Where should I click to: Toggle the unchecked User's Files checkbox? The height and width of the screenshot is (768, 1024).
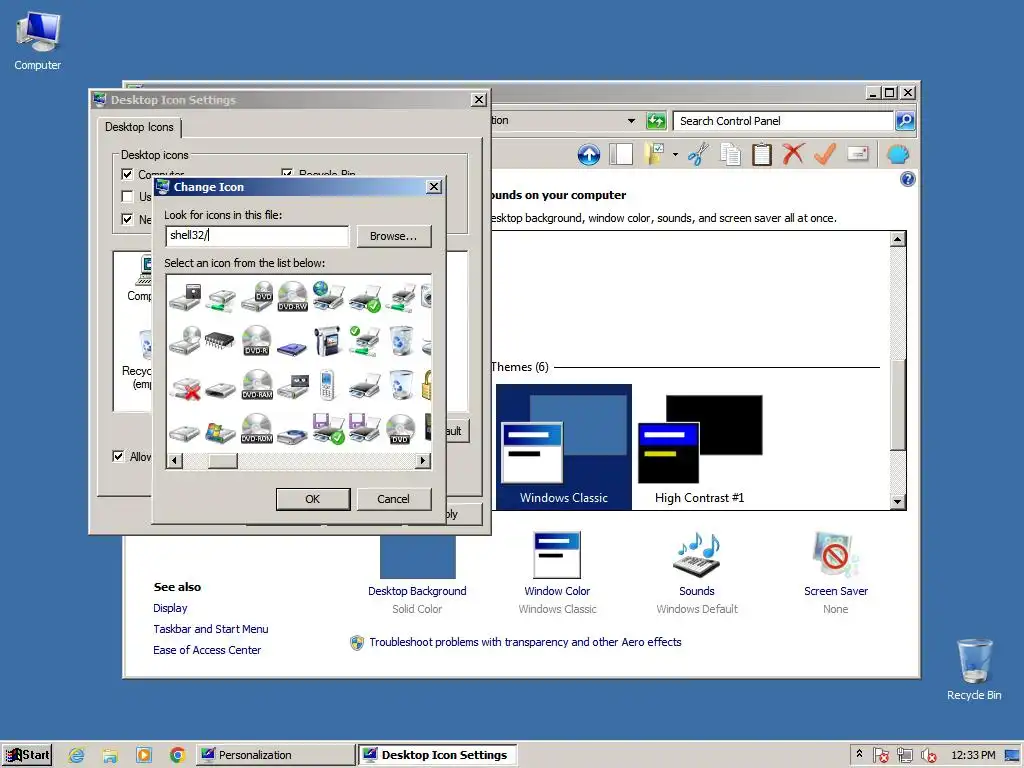127,197
